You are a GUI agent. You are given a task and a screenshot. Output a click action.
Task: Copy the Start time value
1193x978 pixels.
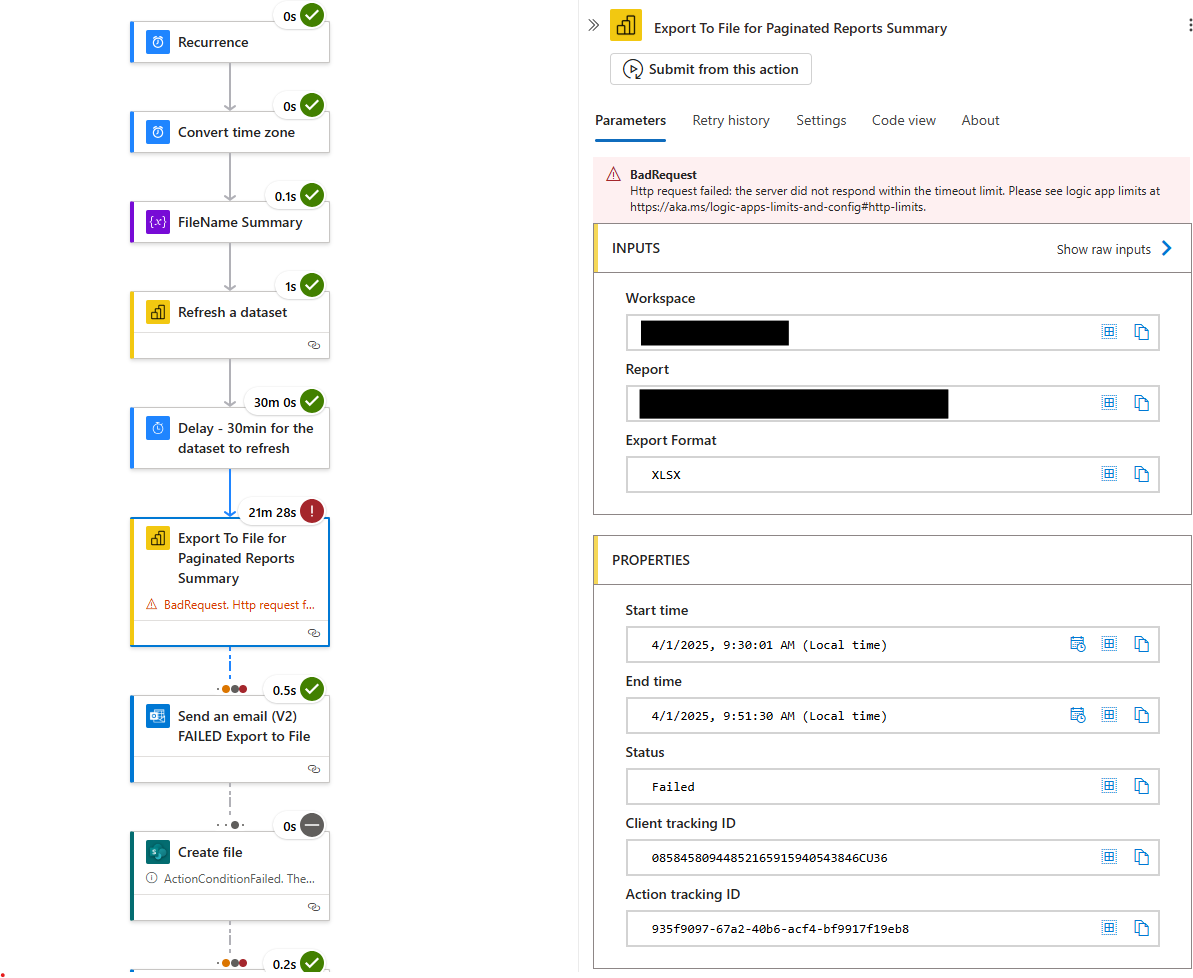(x=1141, y=644)
